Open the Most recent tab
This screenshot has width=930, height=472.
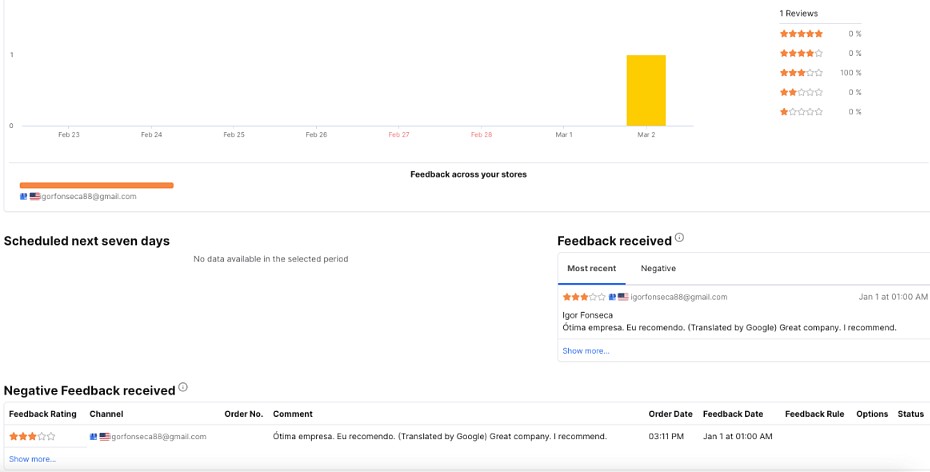click(x=591, y=269)
